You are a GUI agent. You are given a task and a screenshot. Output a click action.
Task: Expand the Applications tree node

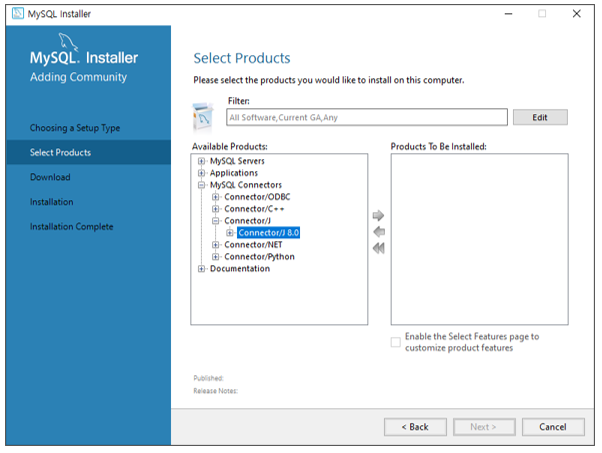click(201, 173)
